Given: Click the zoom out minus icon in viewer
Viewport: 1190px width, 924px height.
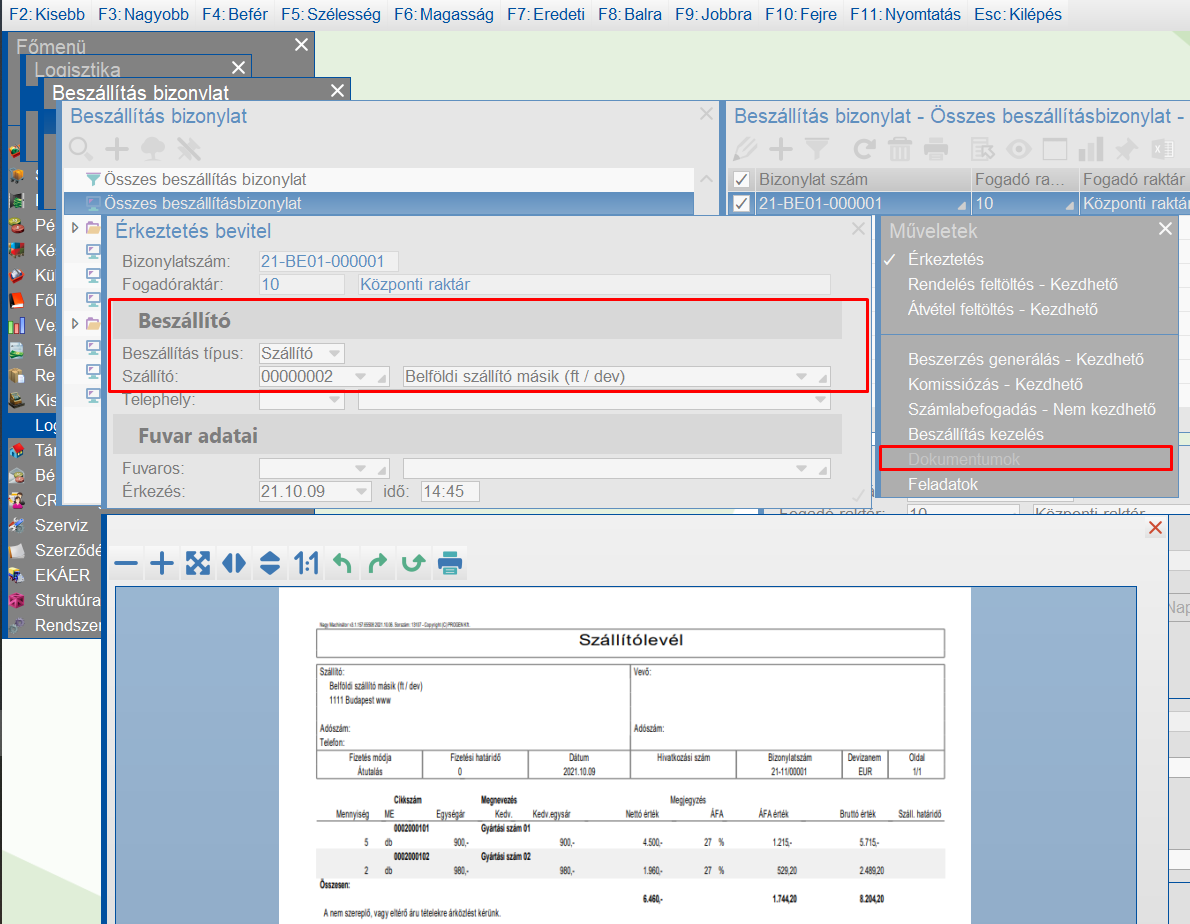Looking at the screenshot, I should [x=126, y=564].
